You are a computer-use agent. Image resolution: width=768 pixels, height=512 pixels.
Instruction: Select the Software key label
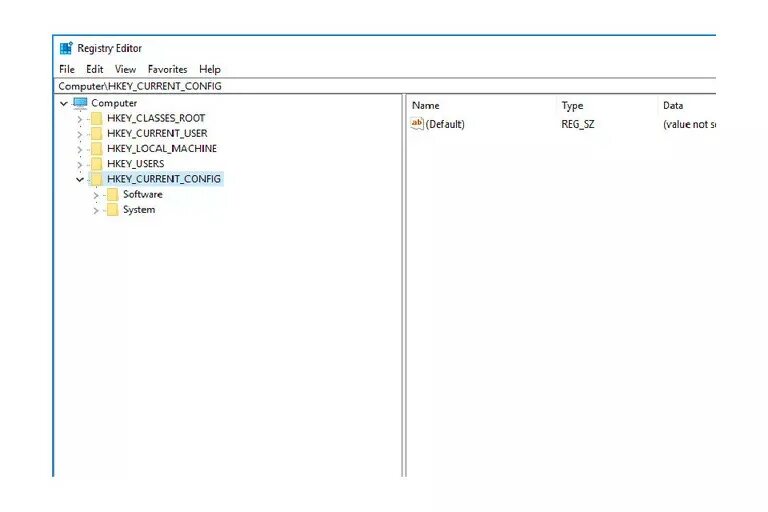[x=143, y=194]
